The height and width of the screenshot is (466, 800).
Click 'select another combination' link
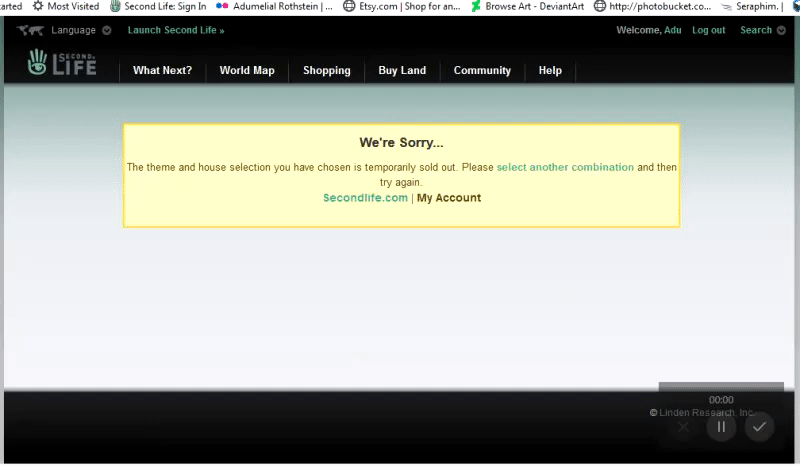565,167
